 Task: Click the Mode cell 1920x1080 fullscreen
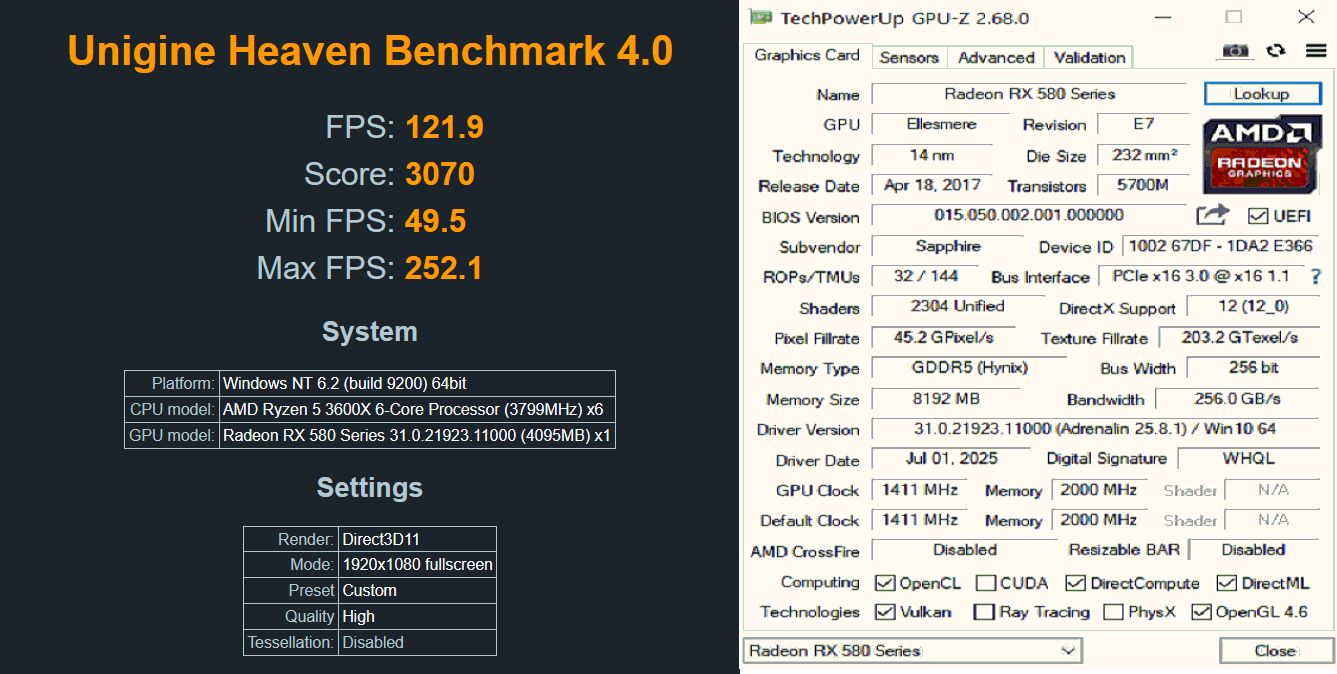(x=417, y=564)
